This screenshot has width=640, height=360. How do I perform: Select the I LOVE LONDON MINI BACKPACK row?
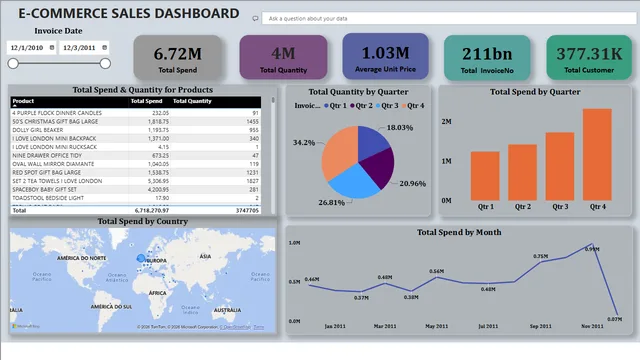tap(136, 138)
